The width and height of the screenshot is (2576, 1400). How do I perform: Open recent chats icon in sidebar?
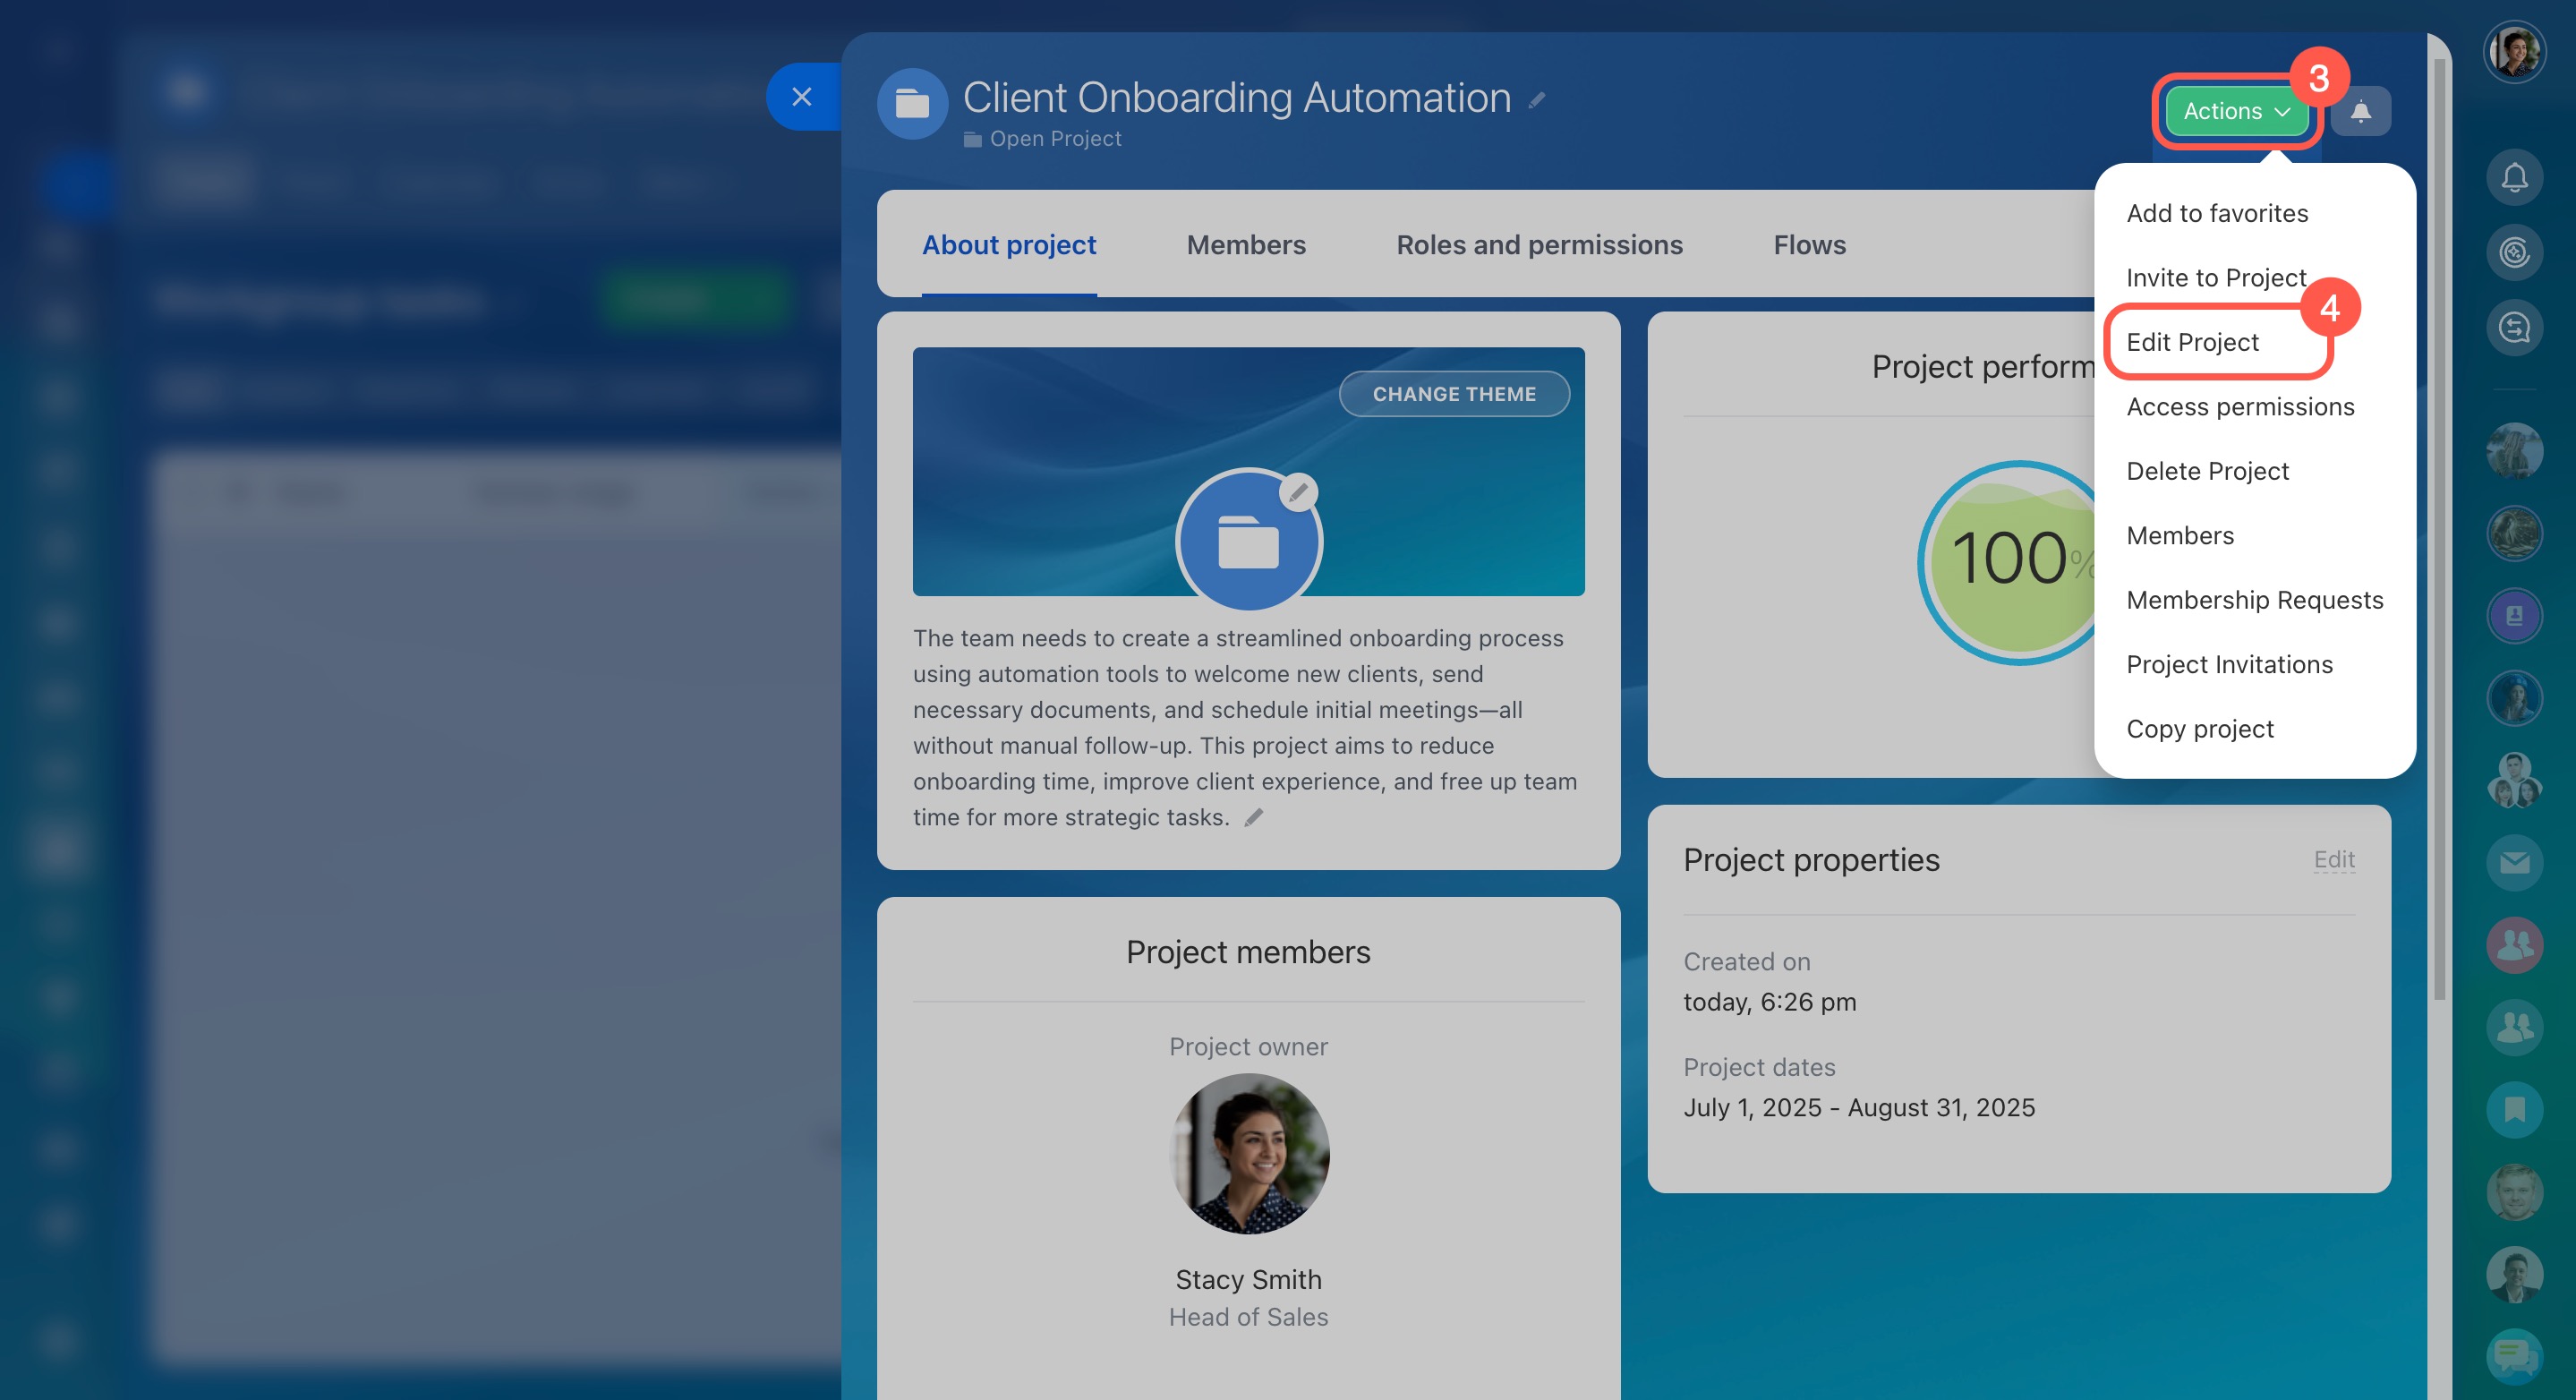click(2514, 328)
